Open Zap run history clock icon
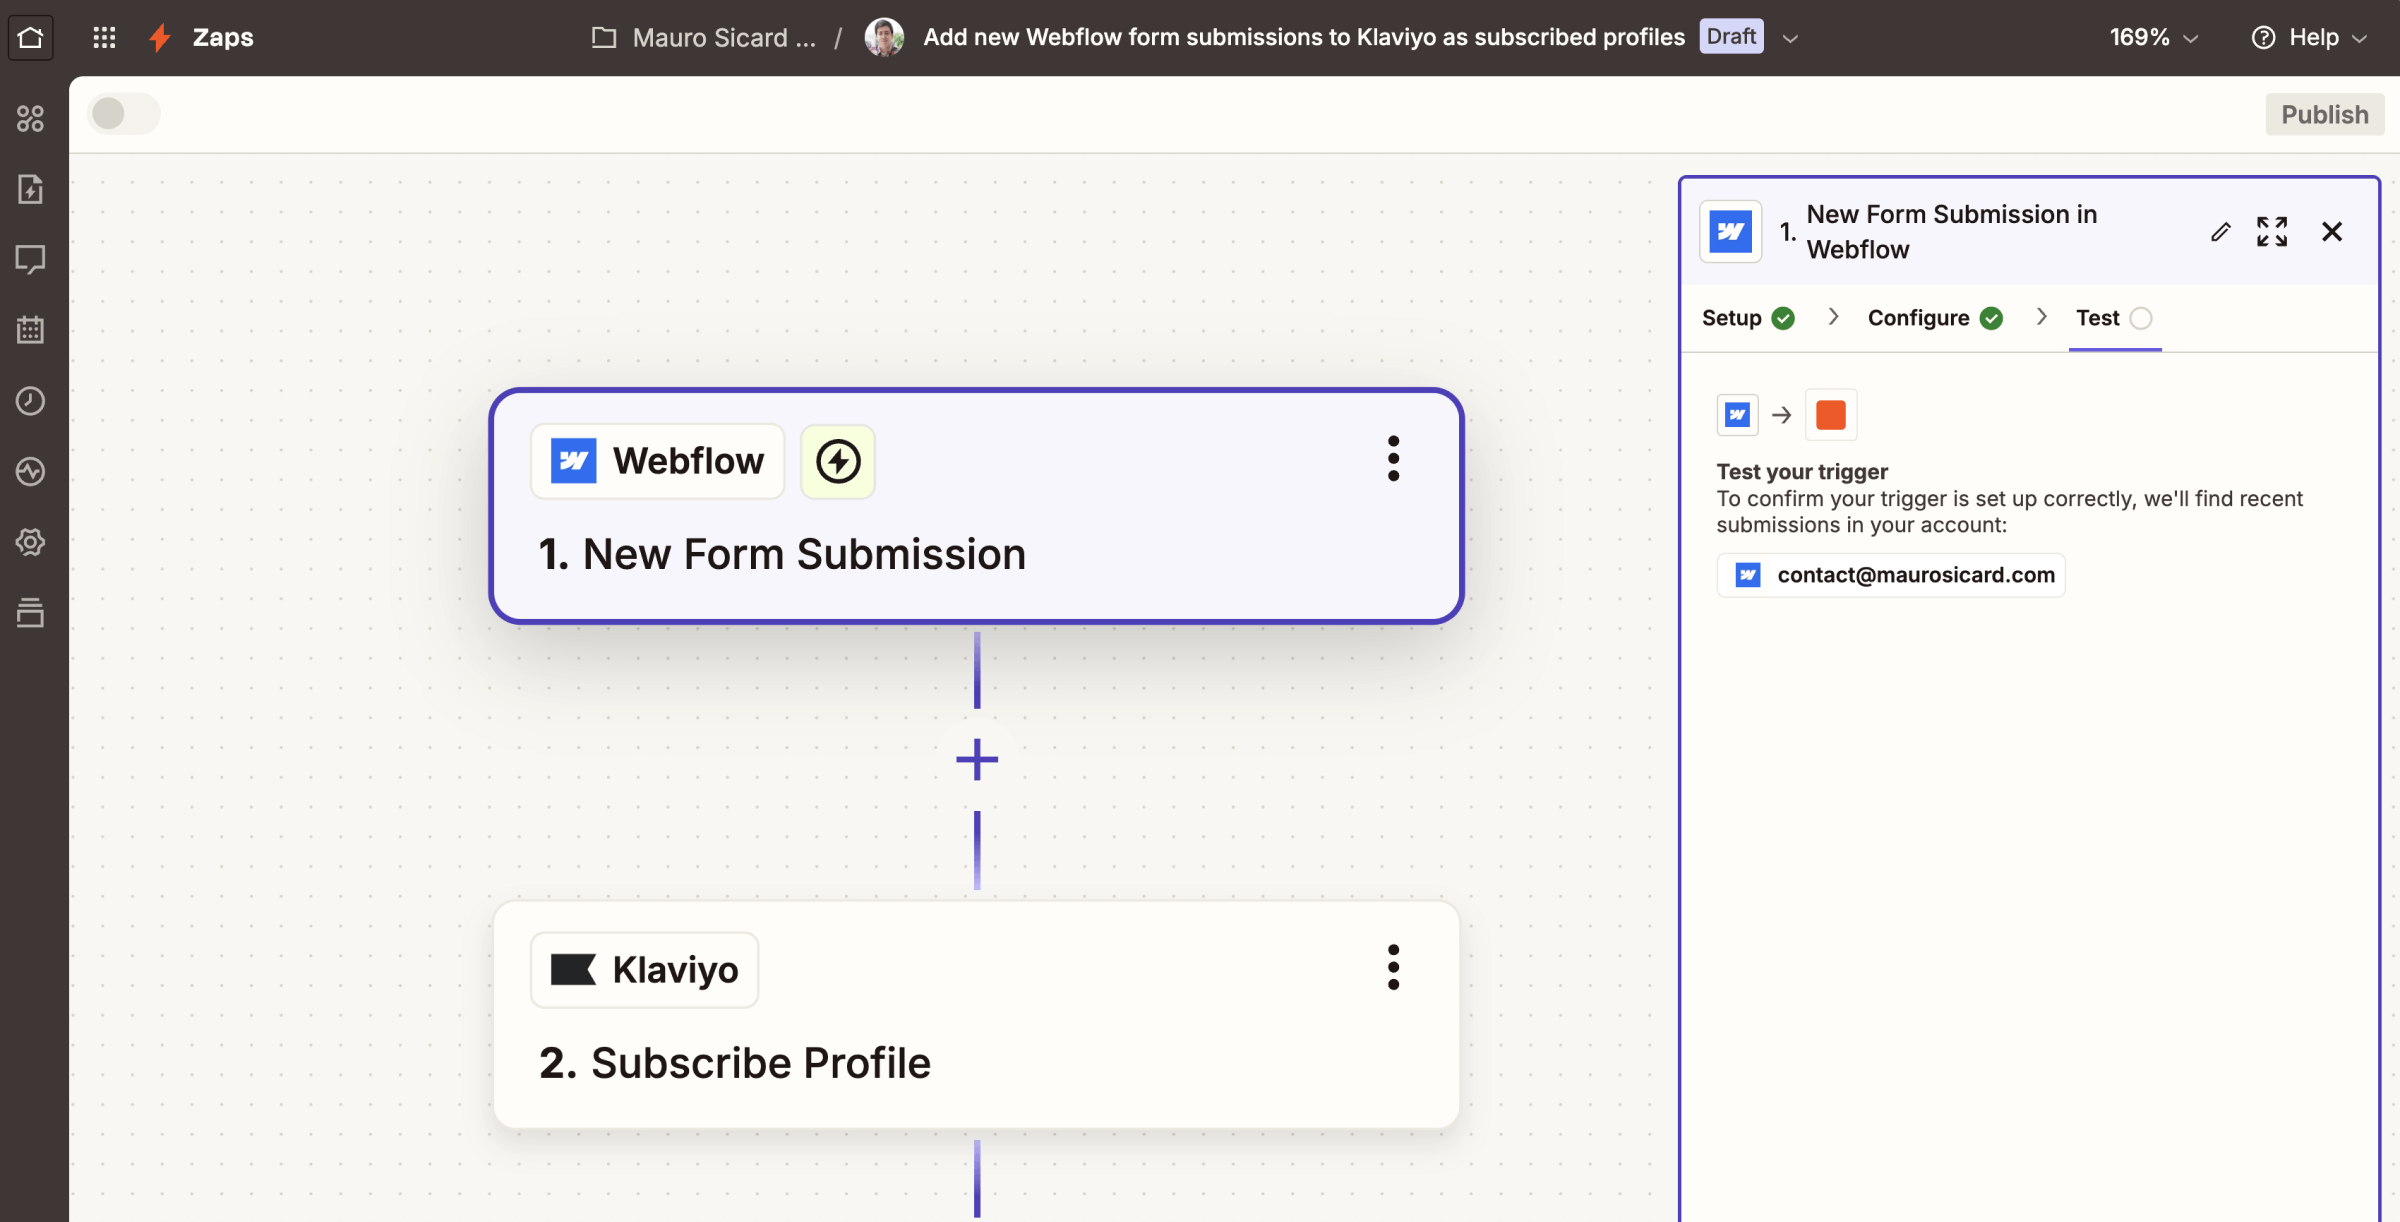 pos(31,401)
